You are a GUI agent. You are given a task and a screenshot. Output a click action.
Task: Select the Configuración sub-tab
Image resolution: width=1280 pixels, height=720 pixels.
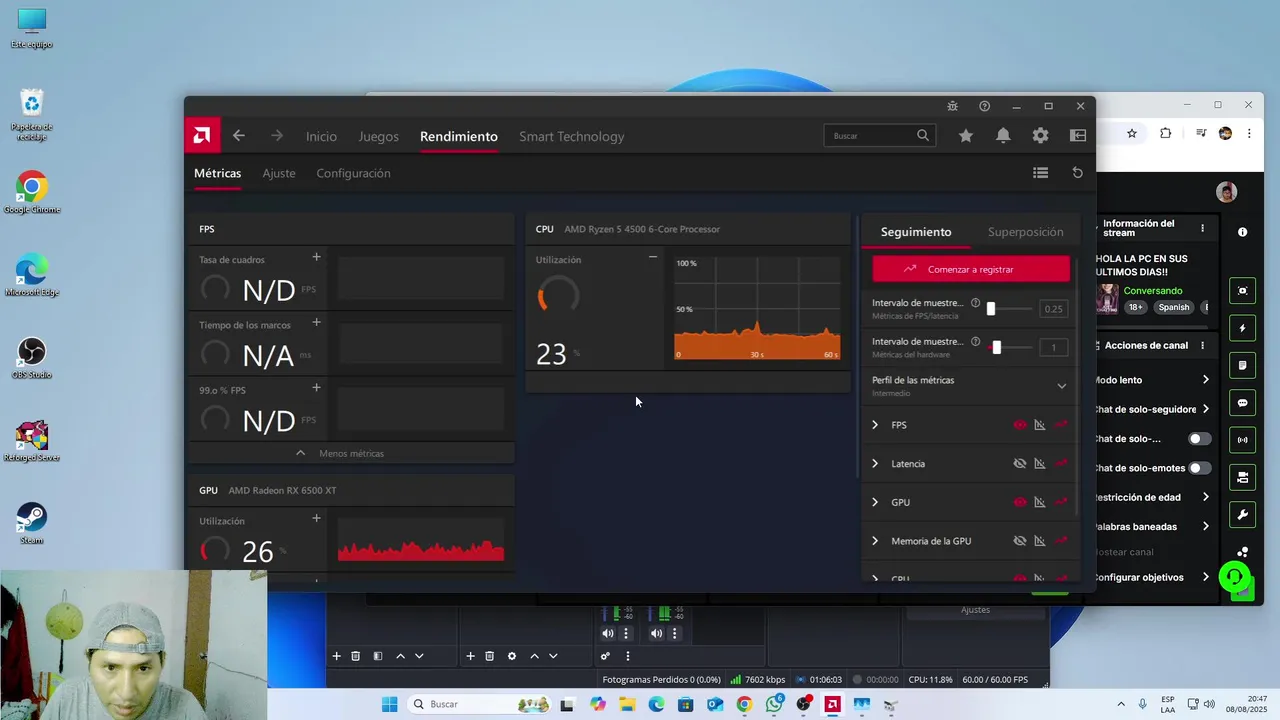coord(353,173)
